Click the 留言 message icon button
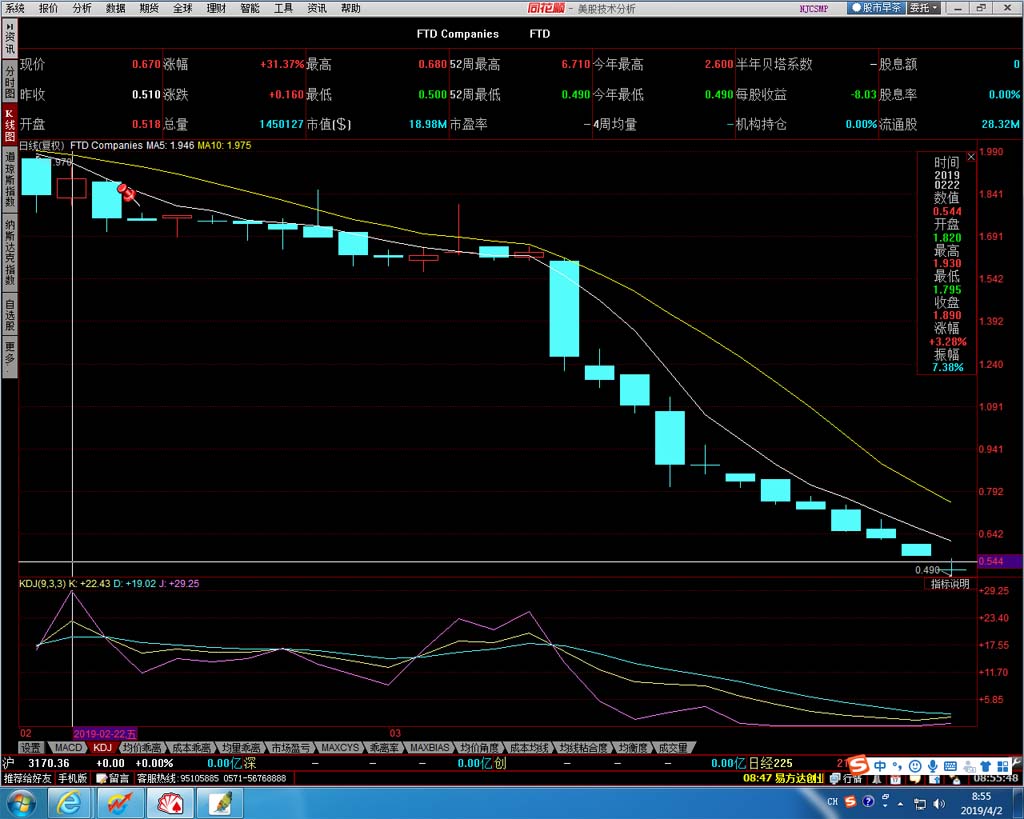This screenshot has height=819, width=1024. click(x=112, y=779)
